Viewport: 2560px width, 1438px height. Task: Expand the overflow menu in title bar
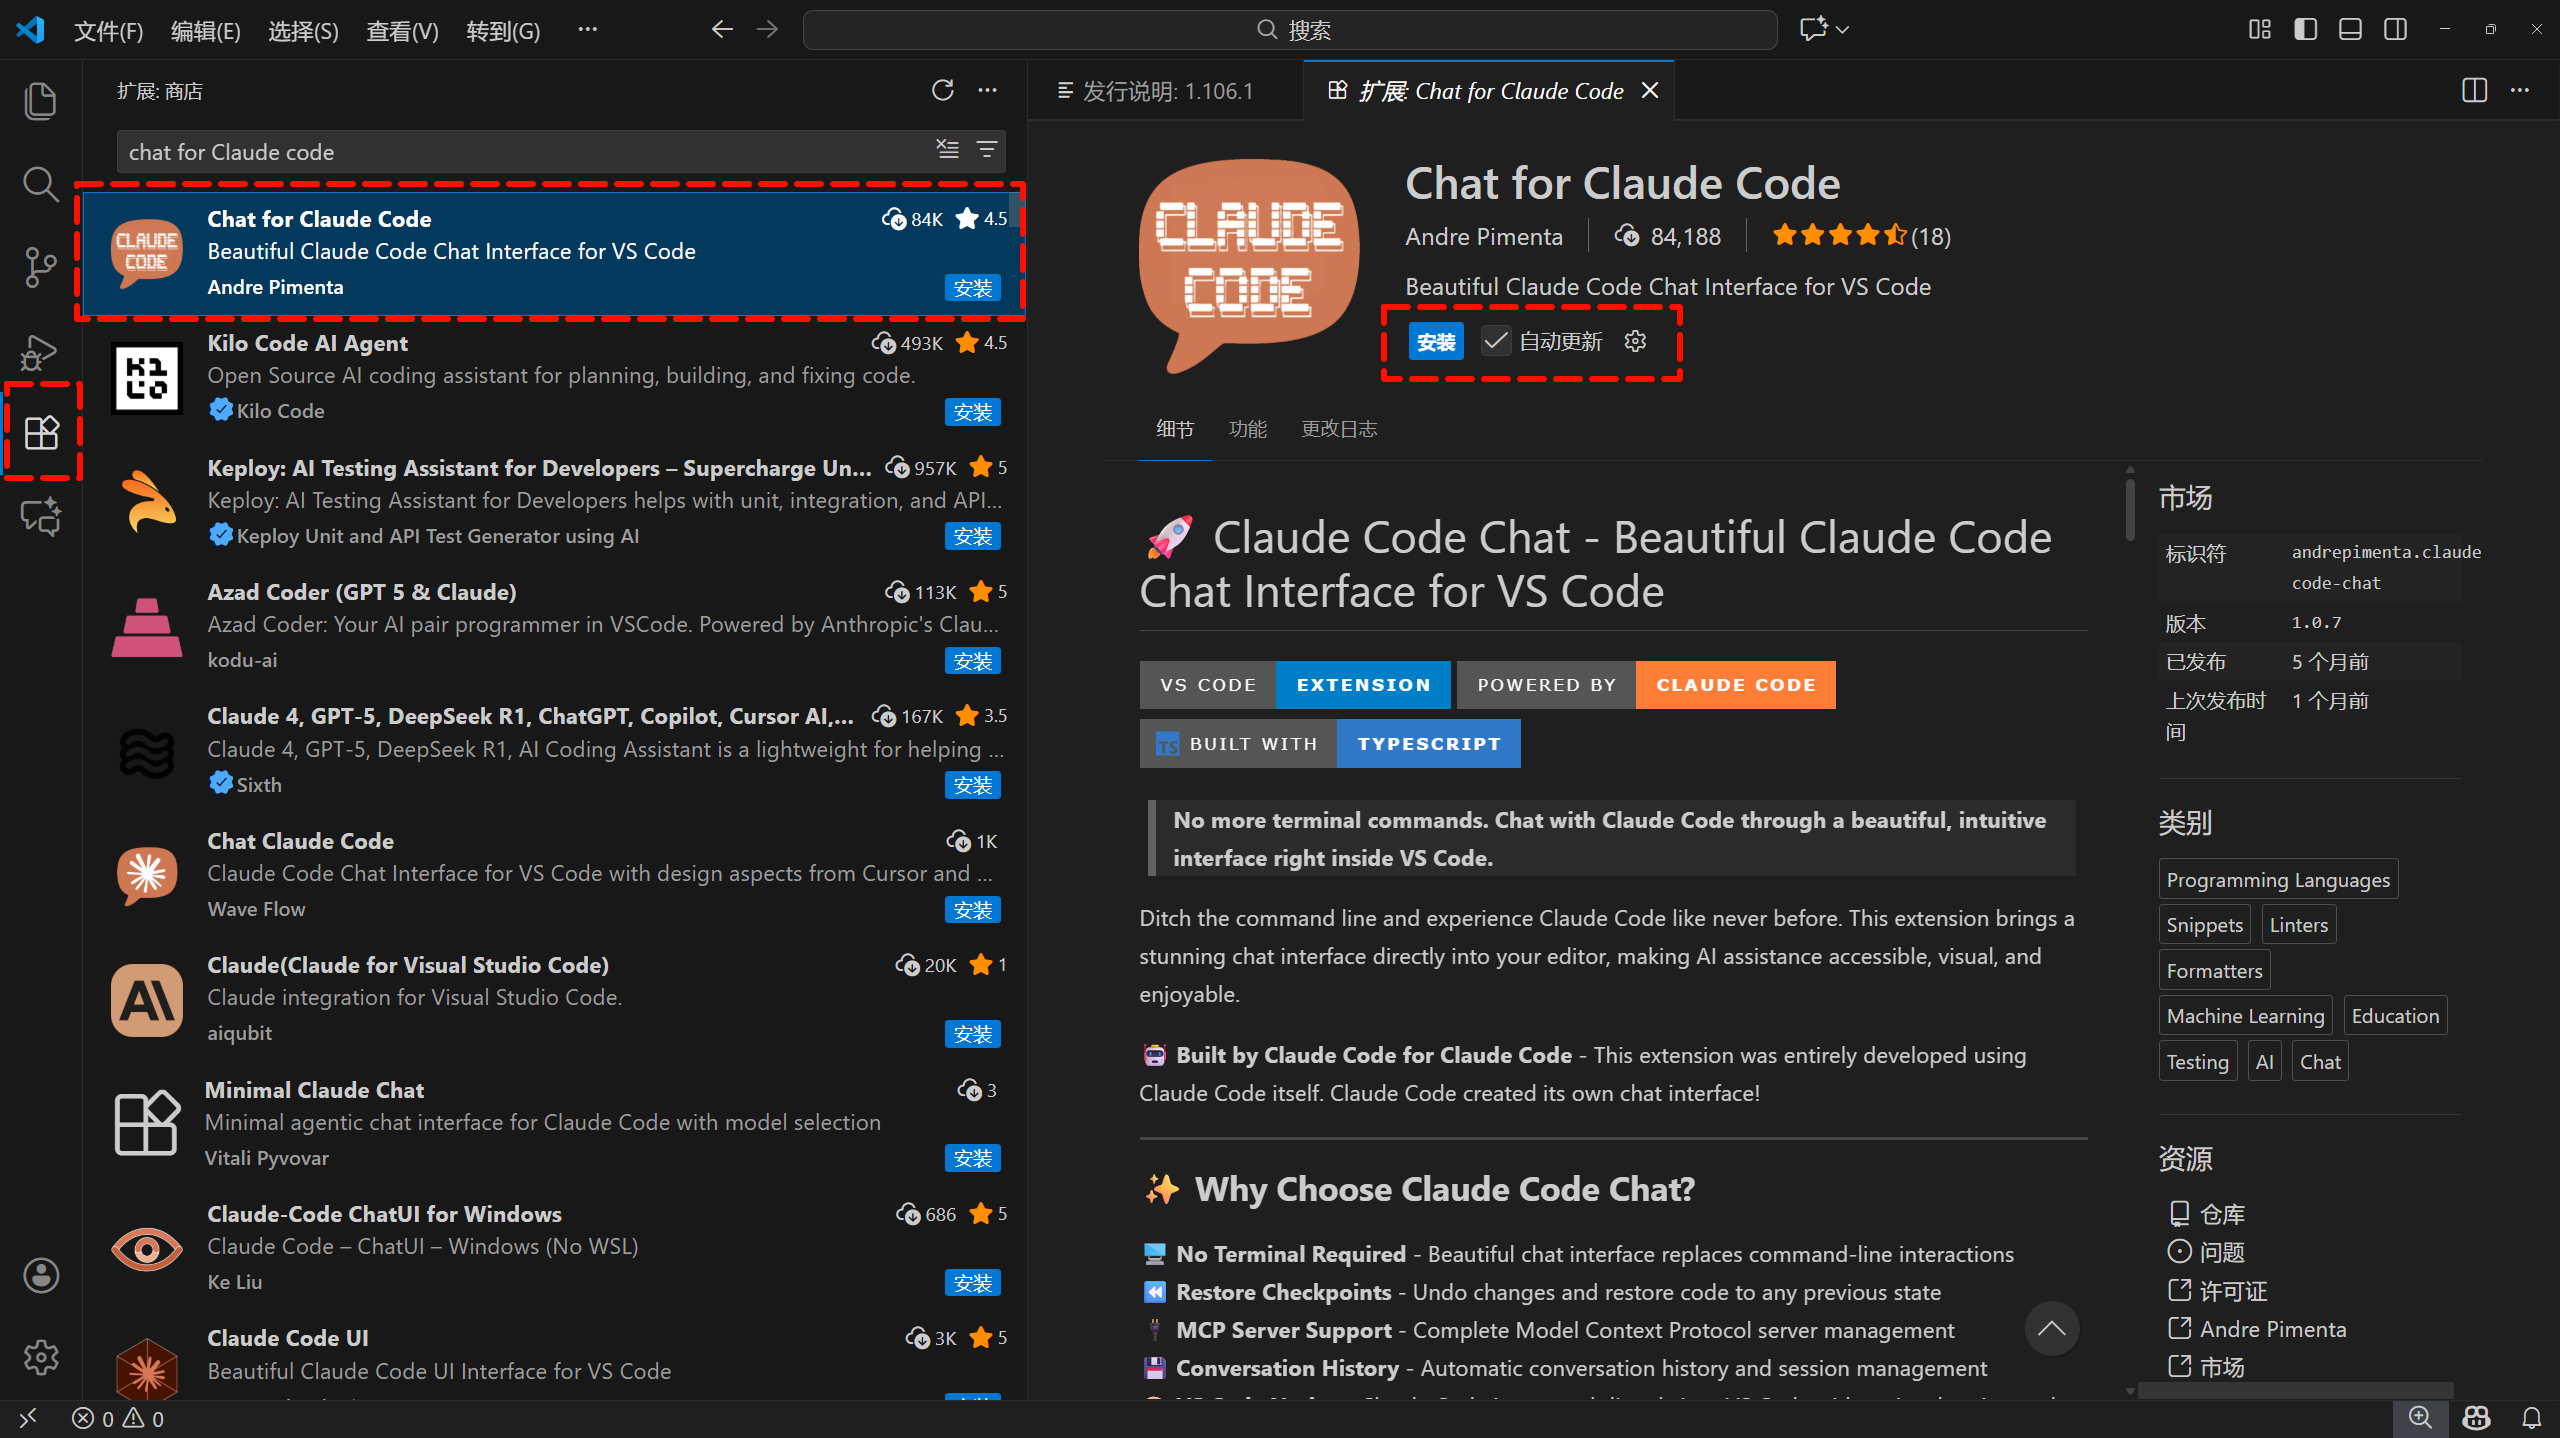[x=587, y=30]
